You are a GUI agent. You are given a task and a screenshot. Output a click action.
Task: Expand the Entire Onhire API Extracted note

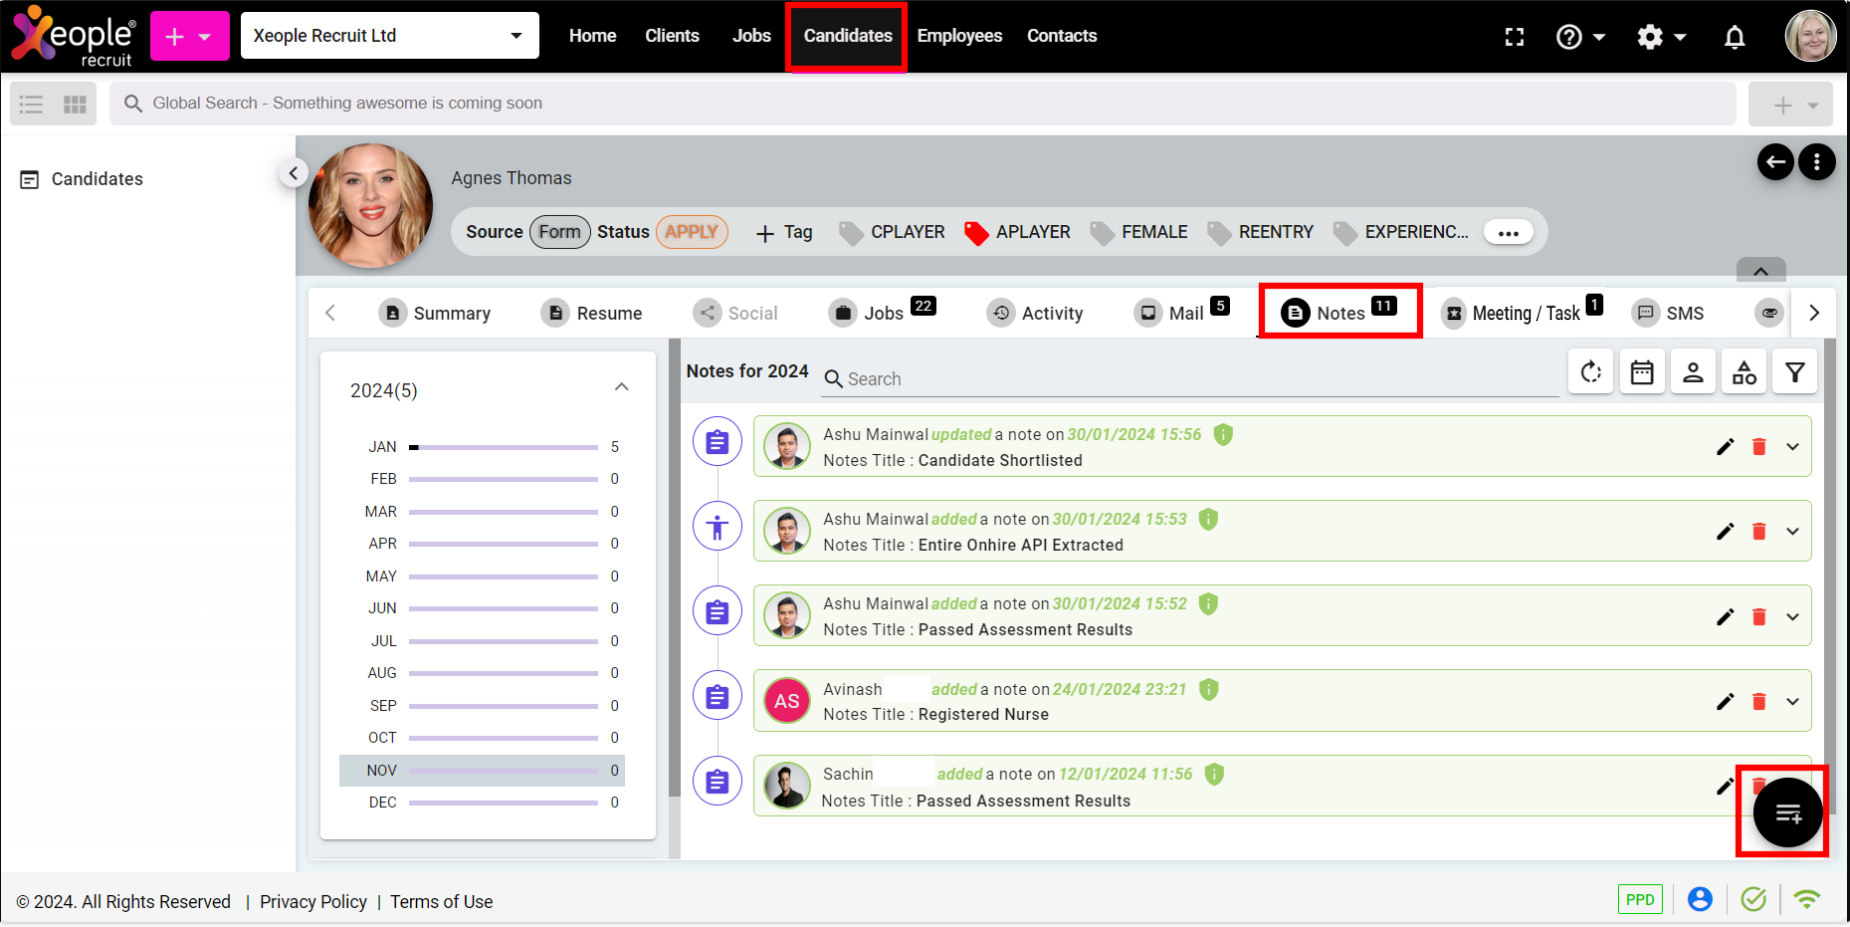1793,531
